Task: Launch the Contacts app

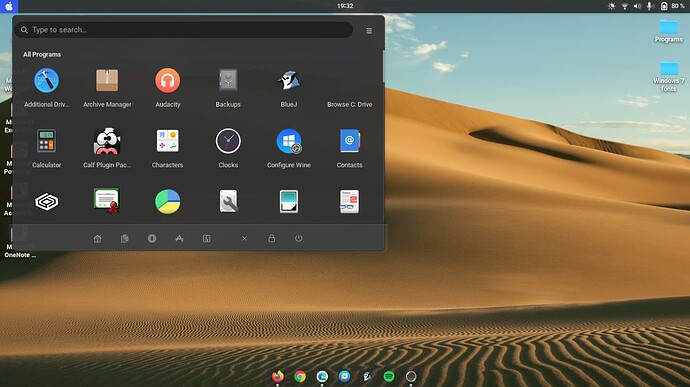Action: (349, 148)
